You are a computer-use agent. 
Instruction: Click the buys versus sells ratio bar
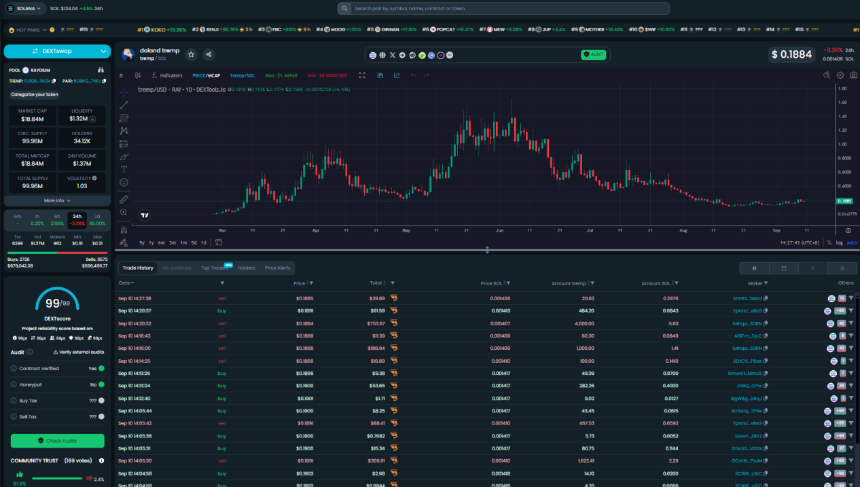[x=57, y=253]
